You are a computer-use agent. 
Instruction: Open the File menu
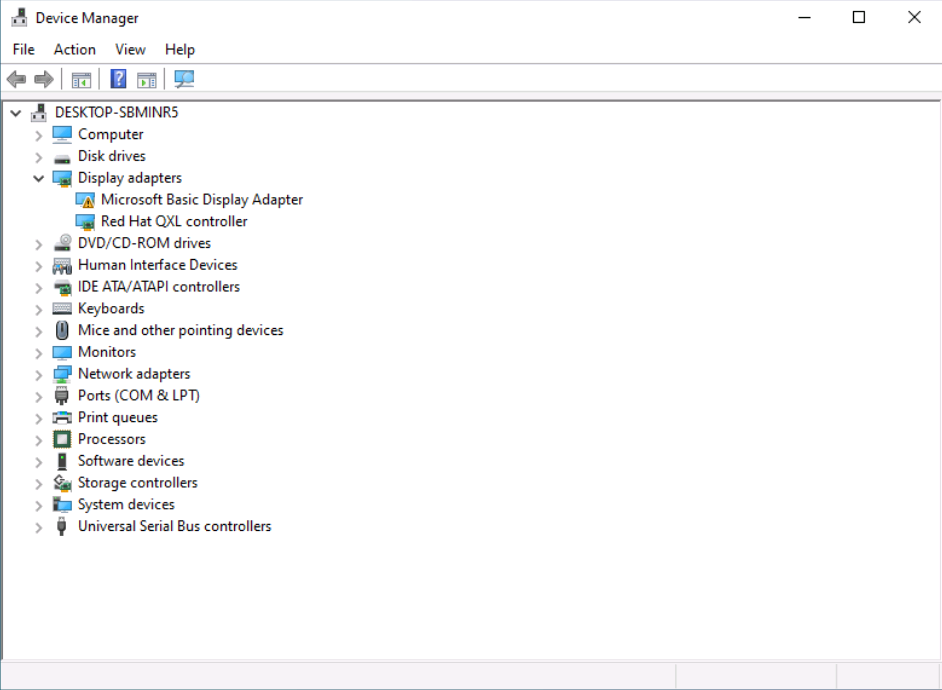tap(23, 49)
